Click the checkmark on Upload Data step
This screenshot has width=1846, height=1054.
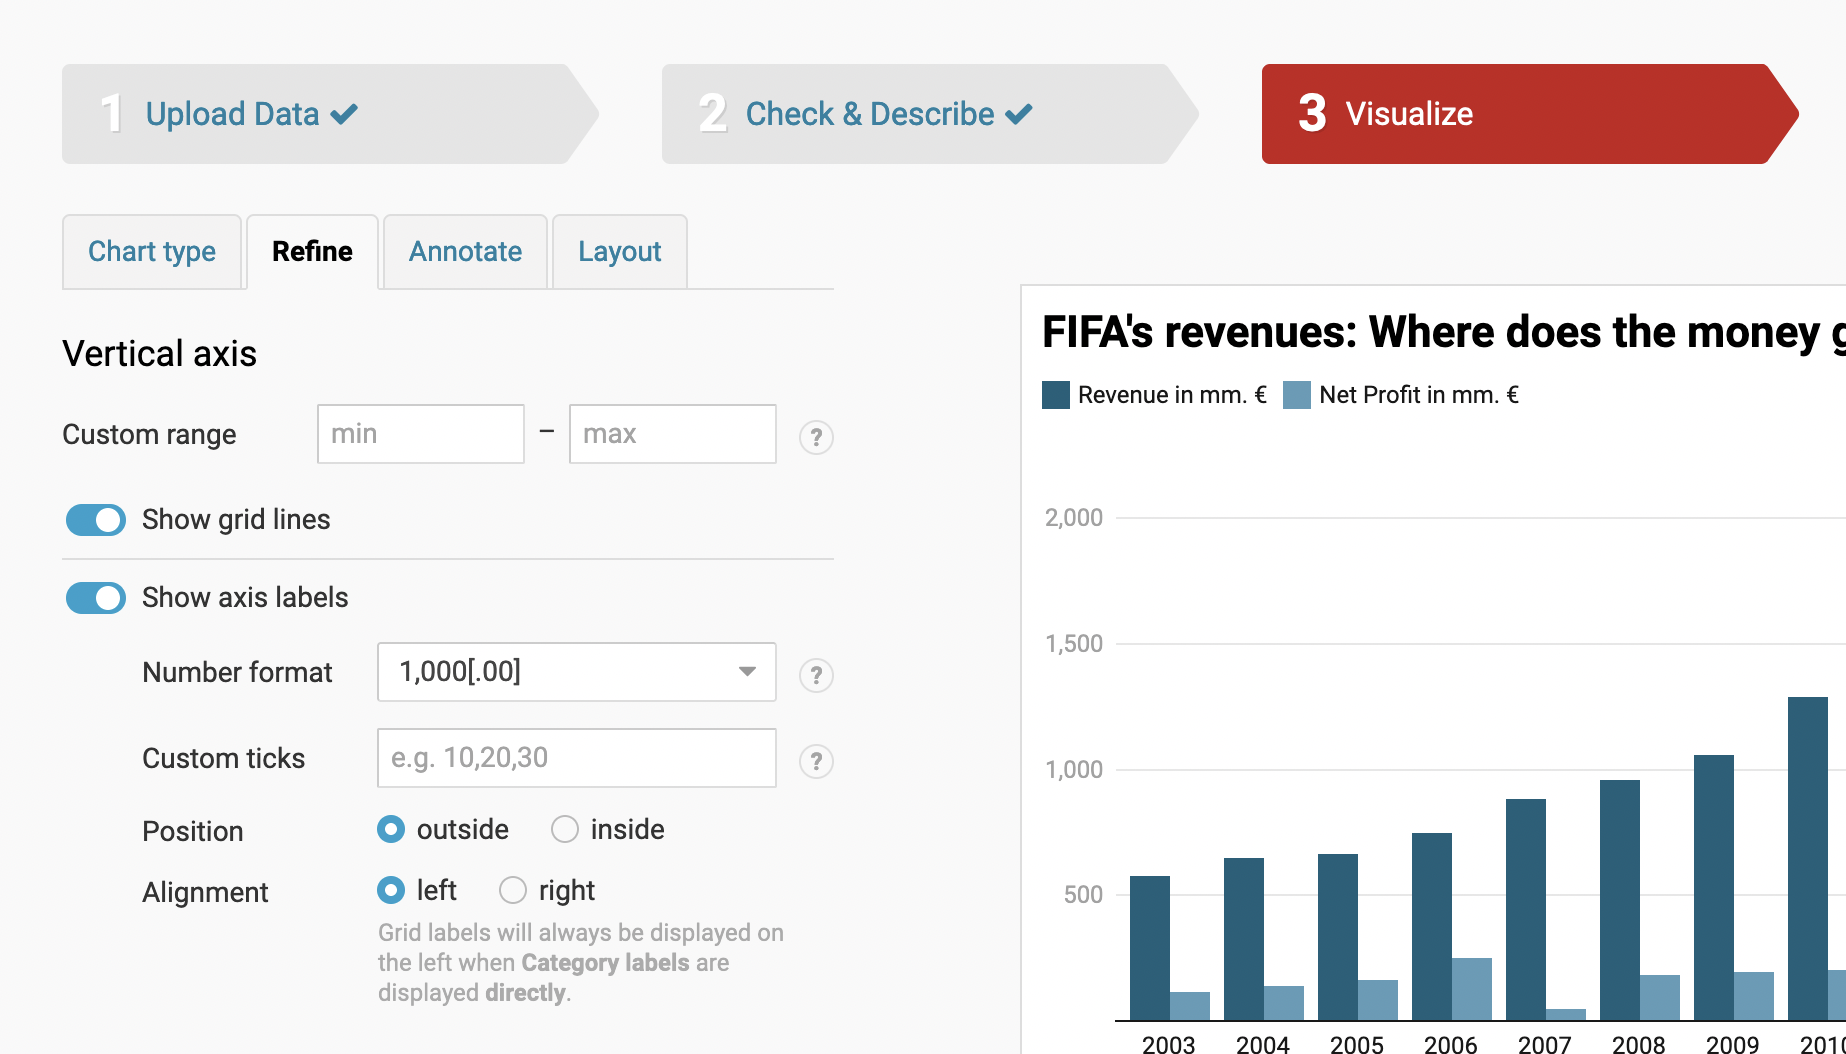coord(344,114)
